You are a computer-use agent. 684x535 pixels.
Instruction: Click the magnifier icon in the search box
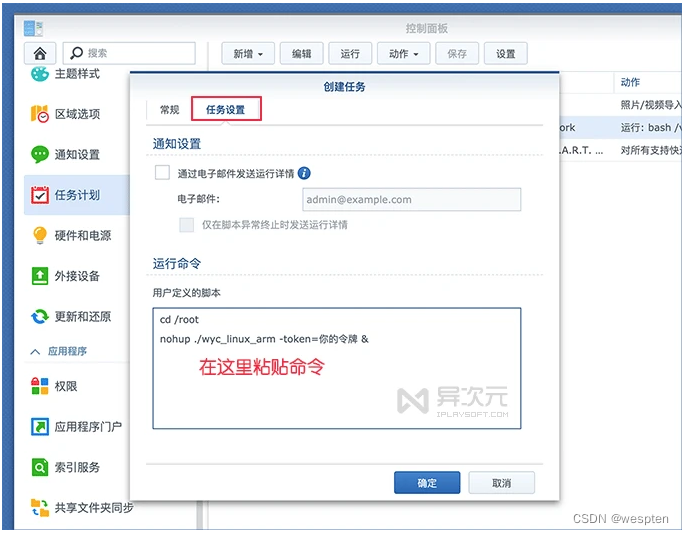click(x=76, y=53)
